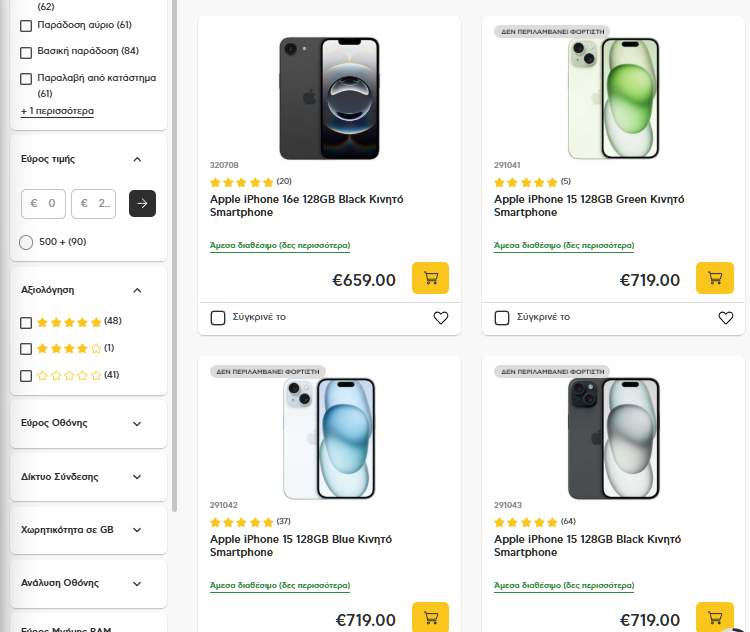Show '+ 1 περισσότερα' delivery options
Viewport: 750px width, 632px height.
coord(57,111)
